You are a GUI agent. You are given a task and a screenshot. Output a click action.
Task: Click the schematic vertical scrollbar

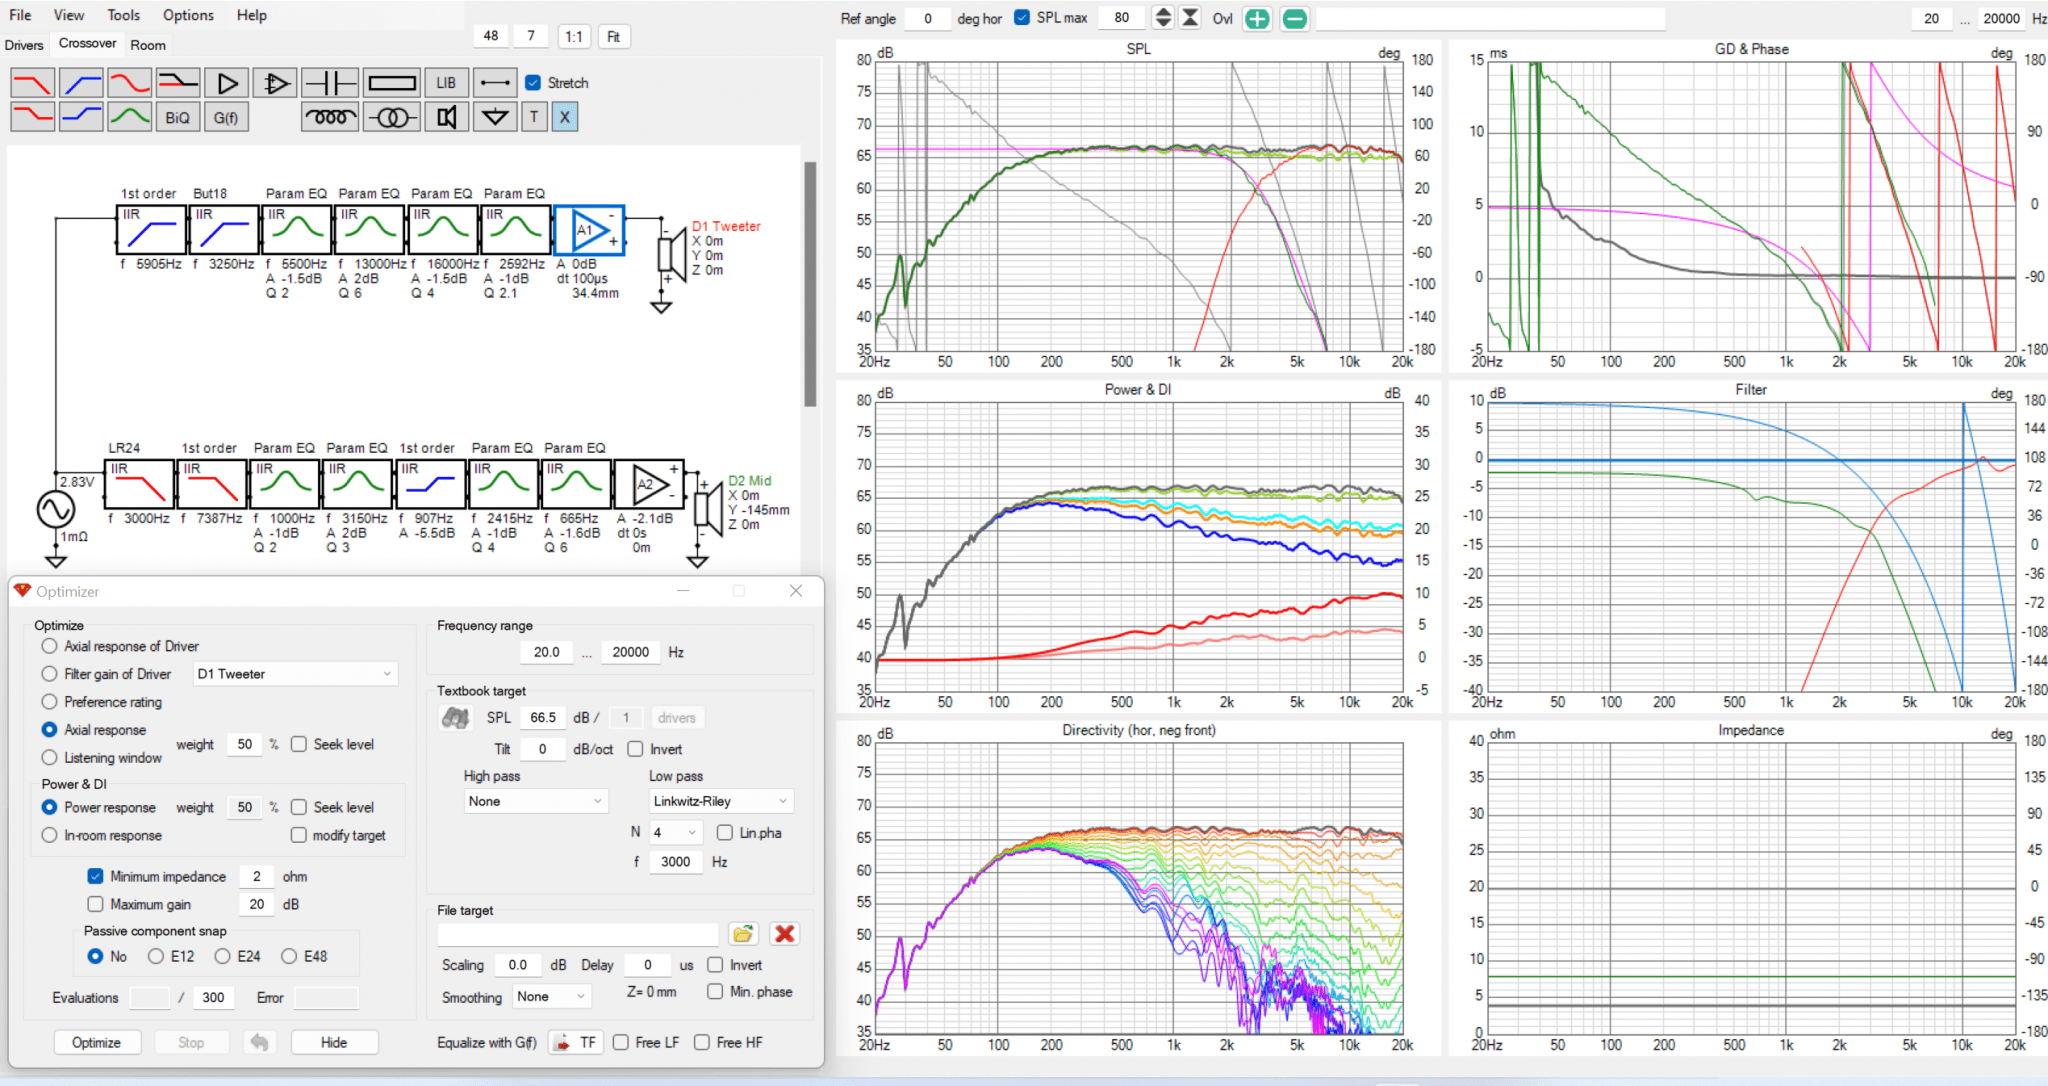point(810,285)
